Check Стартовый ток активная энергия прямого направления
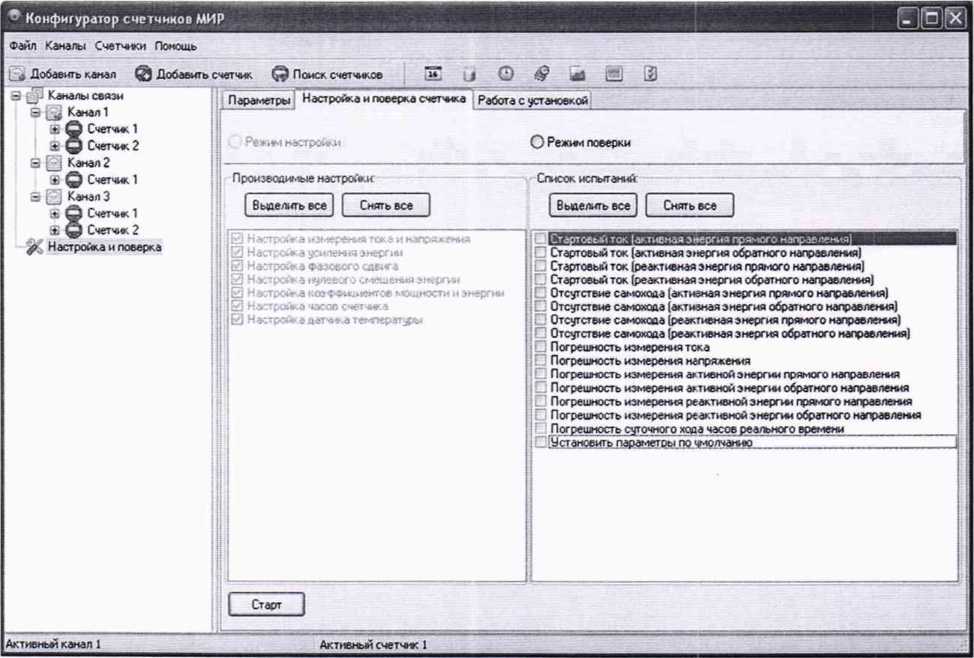The height and width of the screenshot is (658, 974). tap(540, 239)
